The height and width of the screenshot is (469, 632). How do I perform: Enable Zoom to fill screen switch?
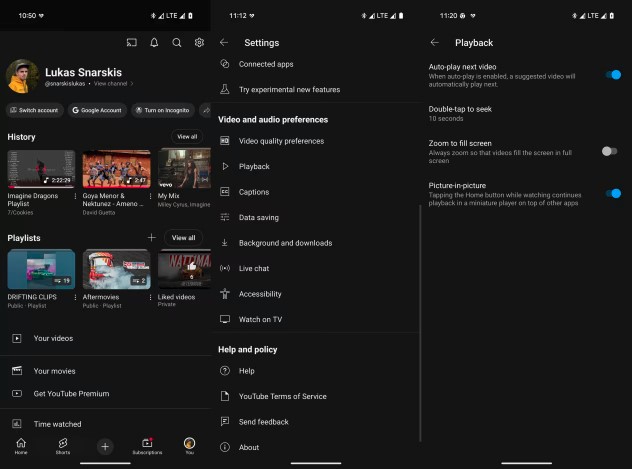(609, 151)
